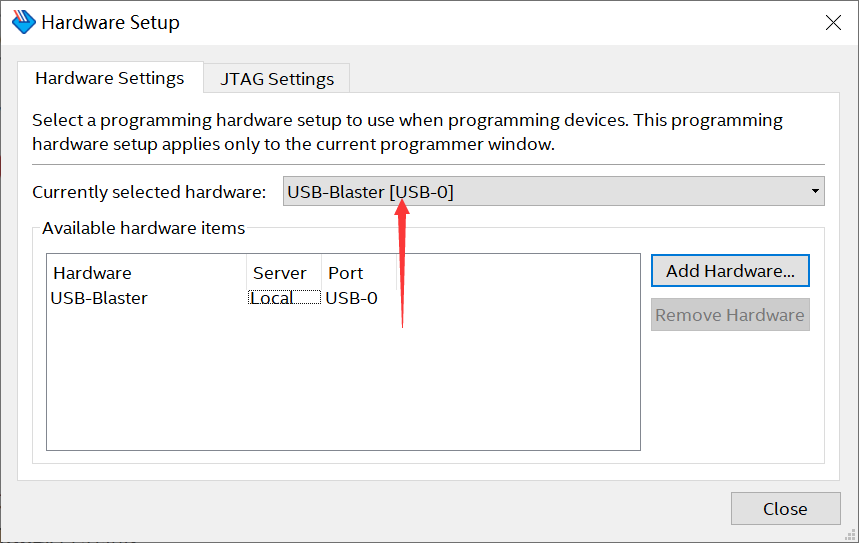The height and width of the screenshot is (543, 859).
Task: Select the USB-Blaster entry in hardware list
Action: pos(99,298)
